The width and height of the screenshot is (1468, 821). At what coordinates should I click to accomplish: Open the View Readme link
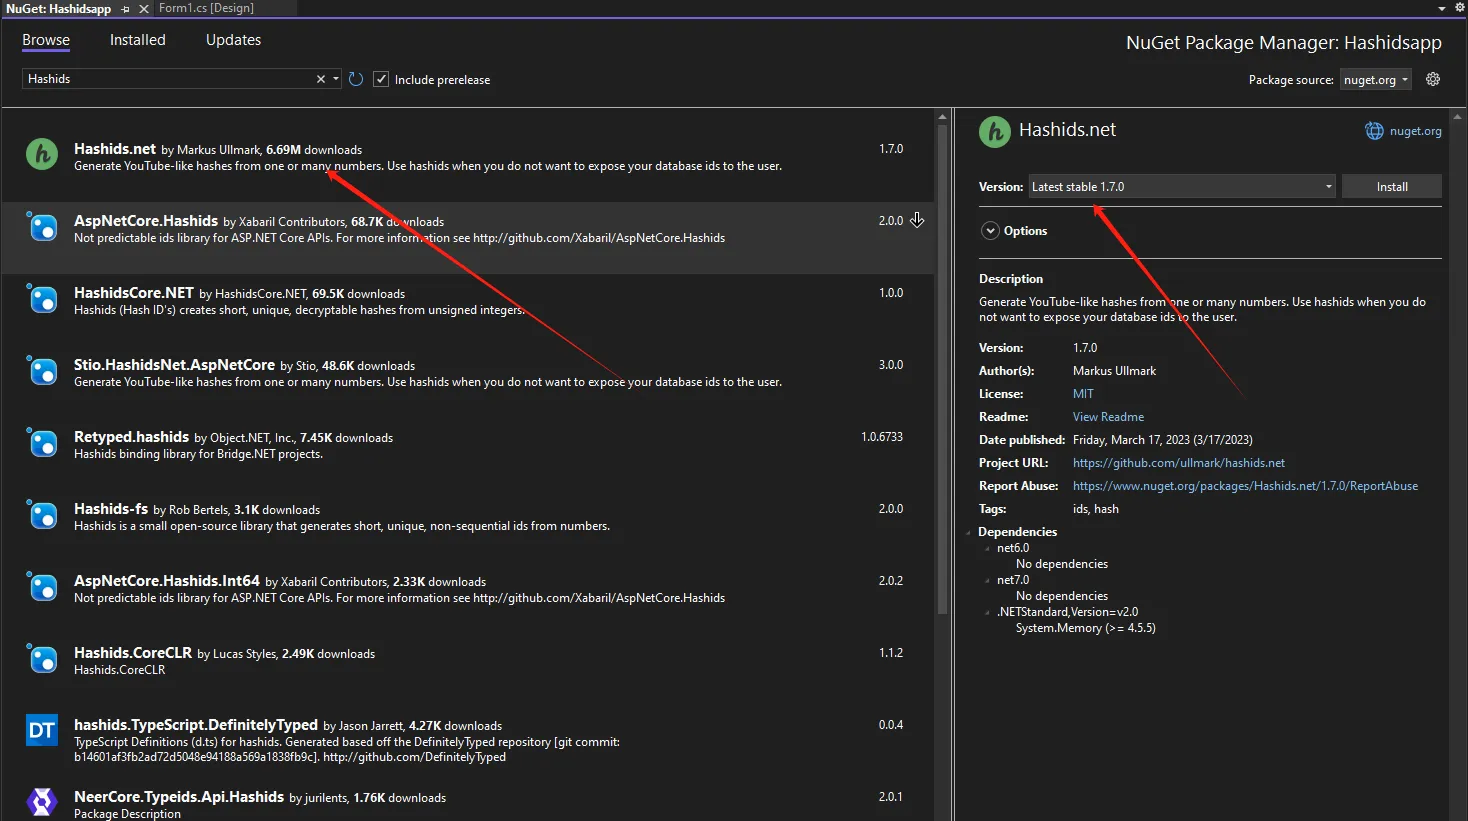pos(1108,417)
